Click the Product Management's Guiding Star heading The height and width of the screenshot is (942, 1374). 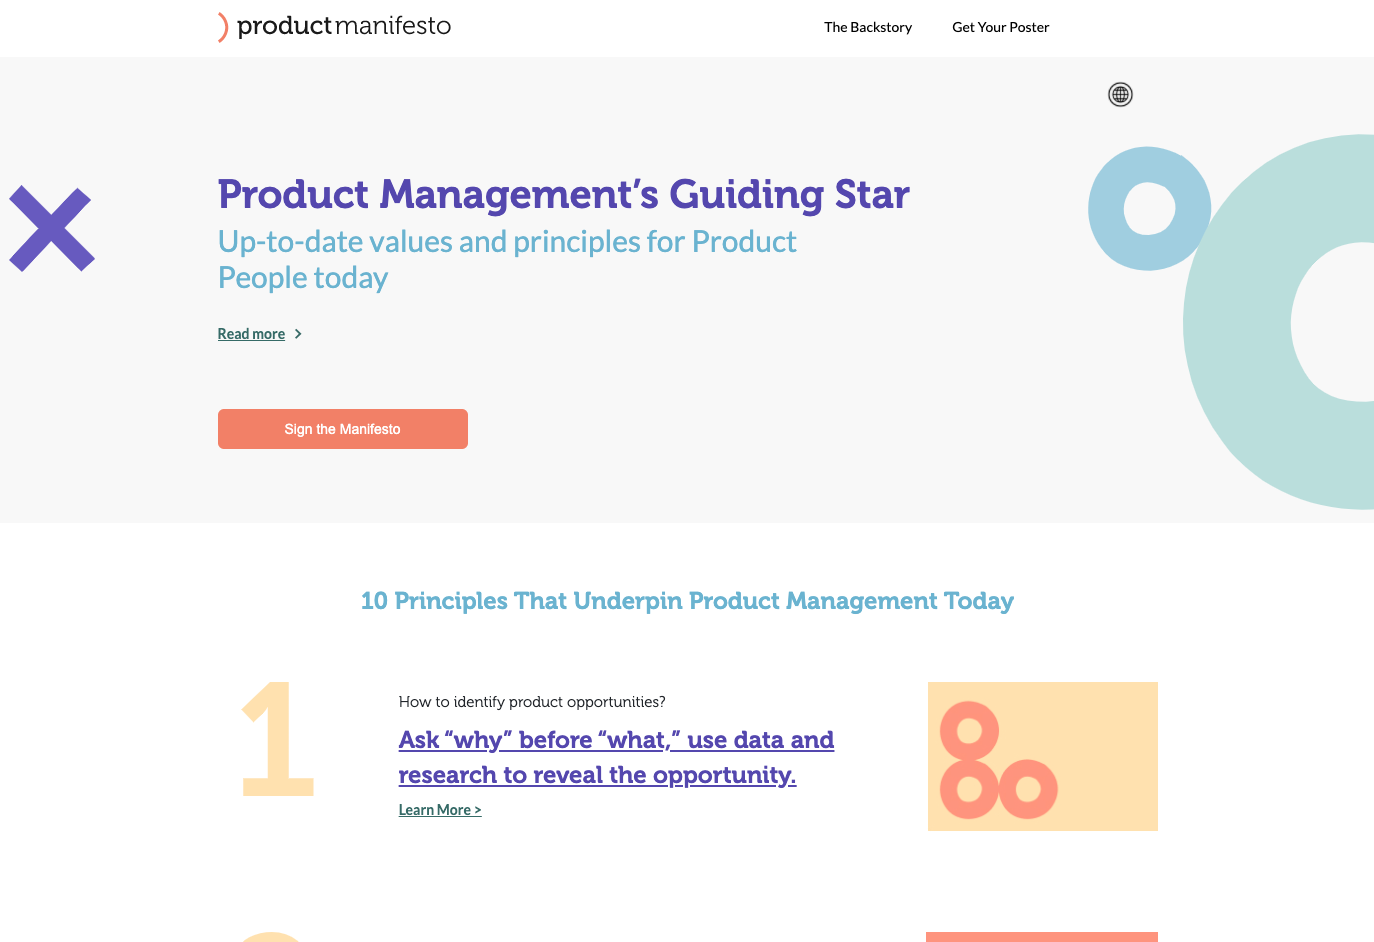pyautogui.click(x=563, y=194)
